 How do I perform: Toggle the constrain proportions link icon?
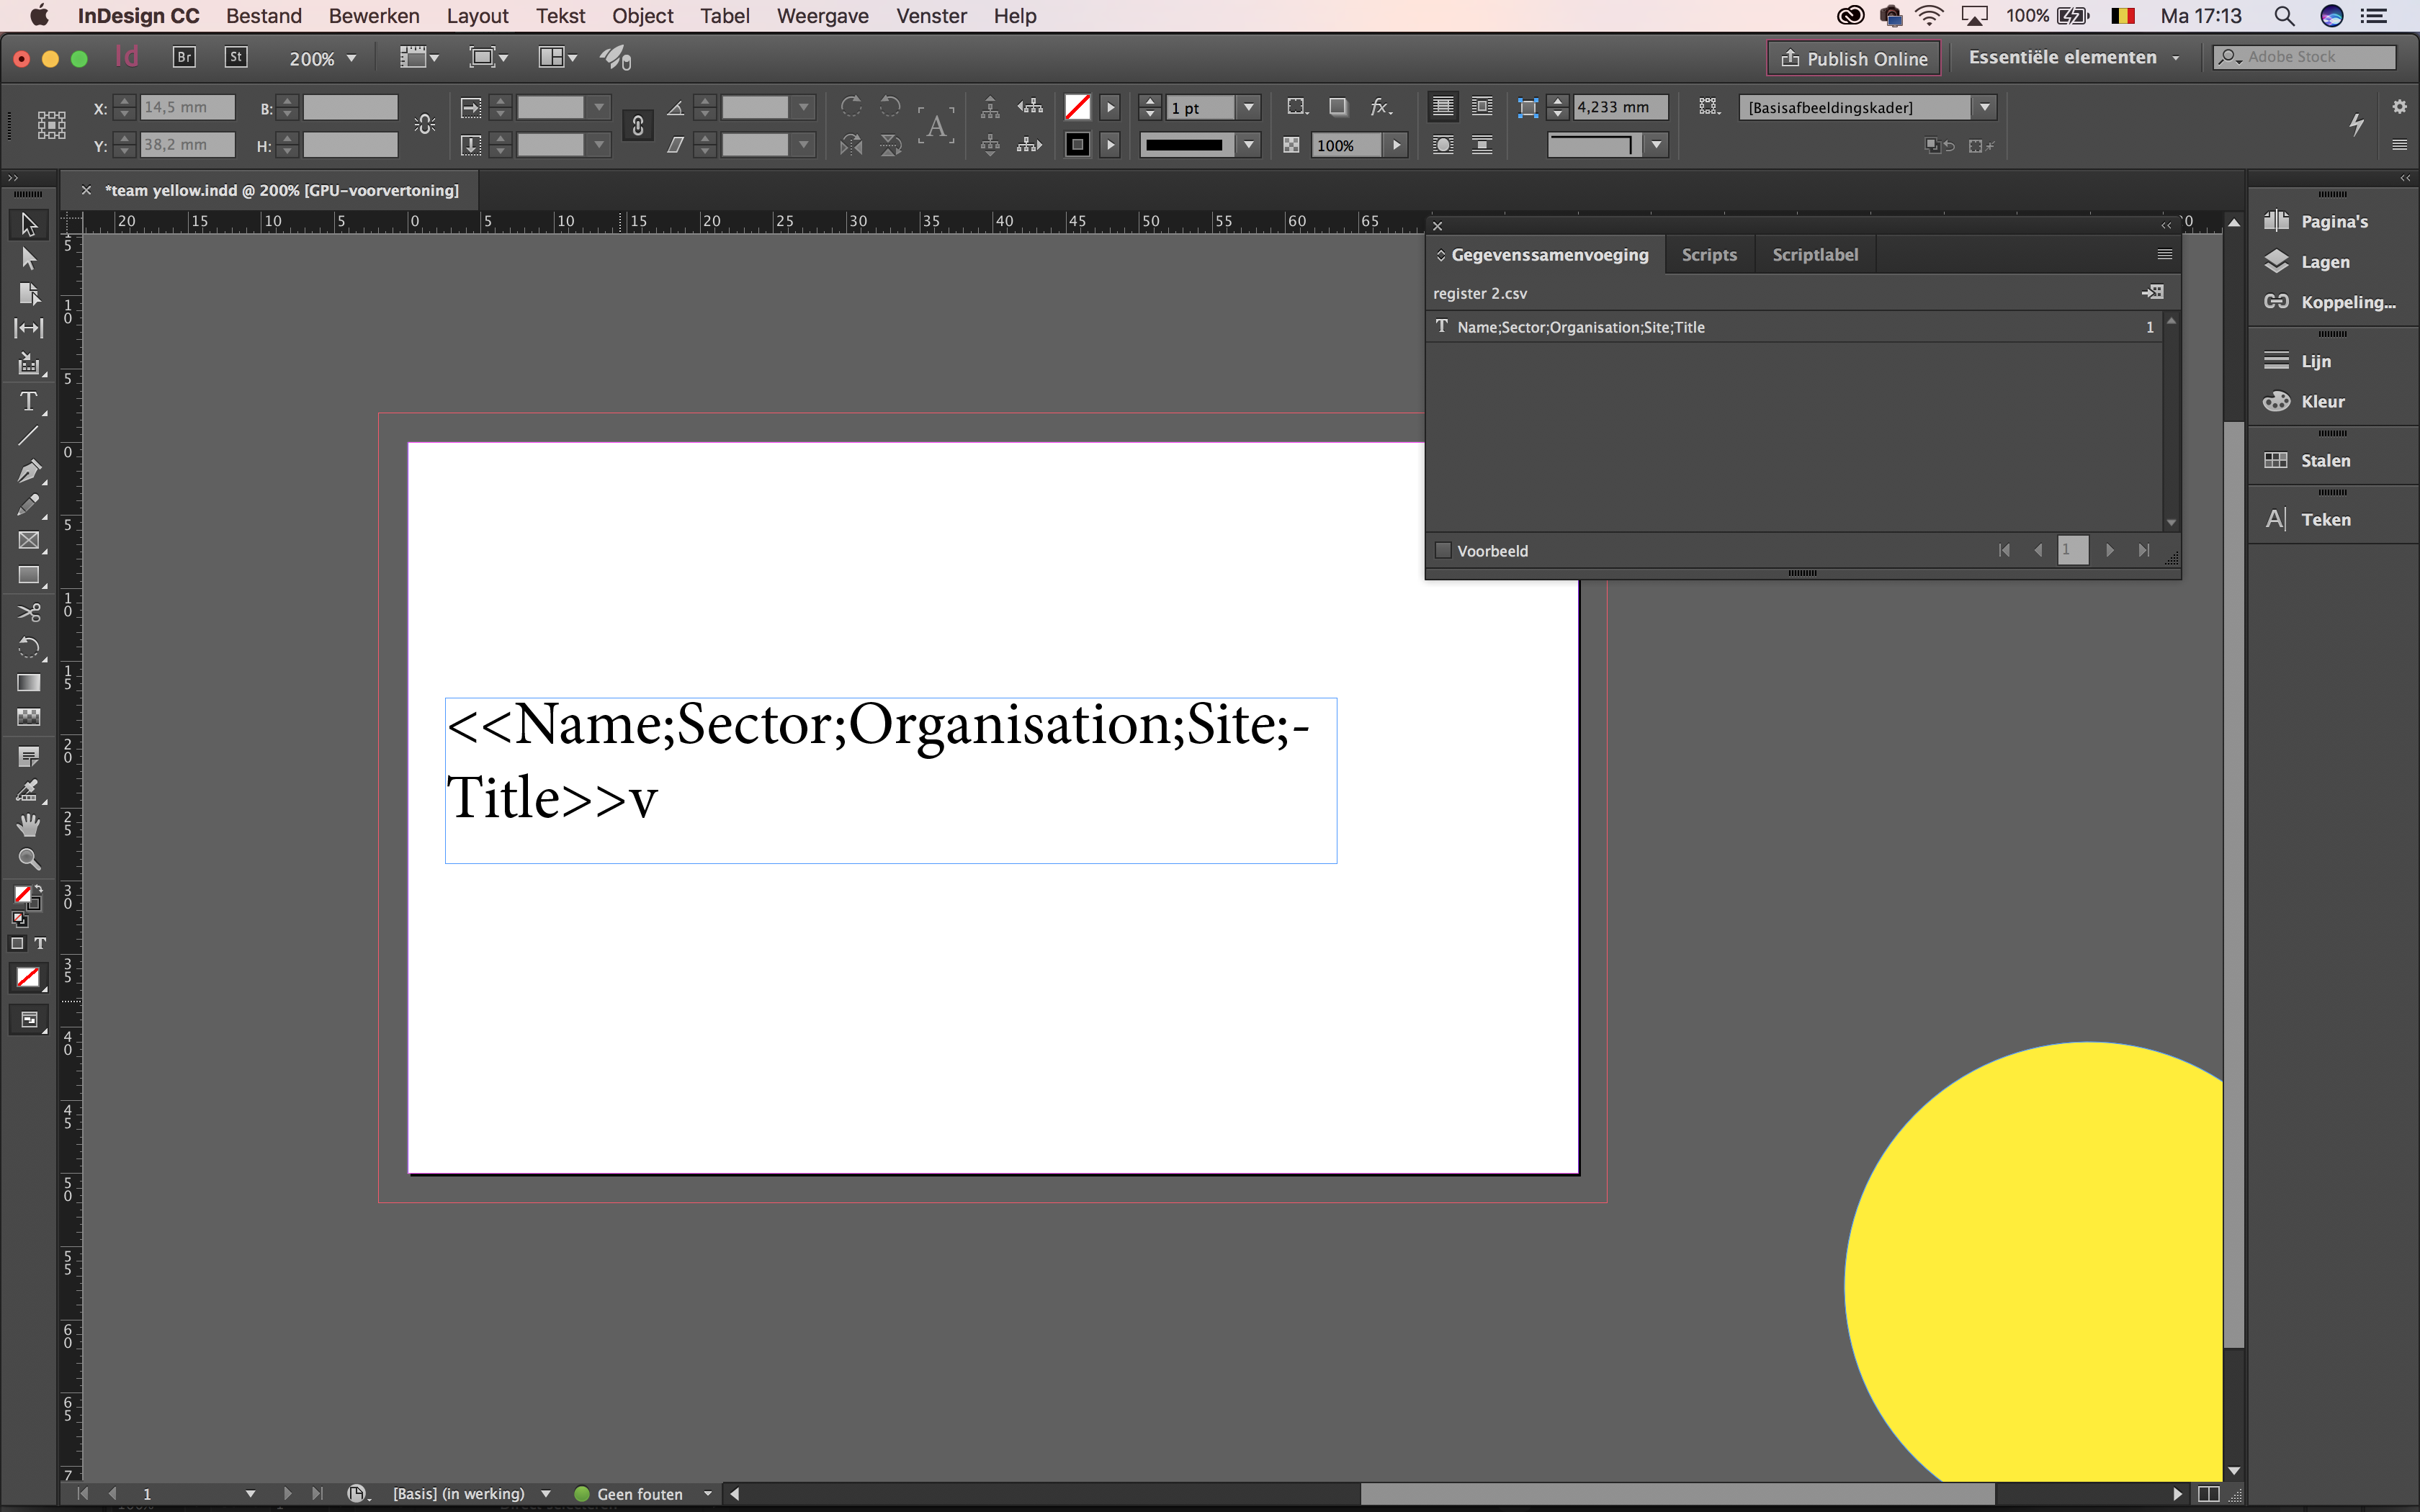[x=637, y=126]
